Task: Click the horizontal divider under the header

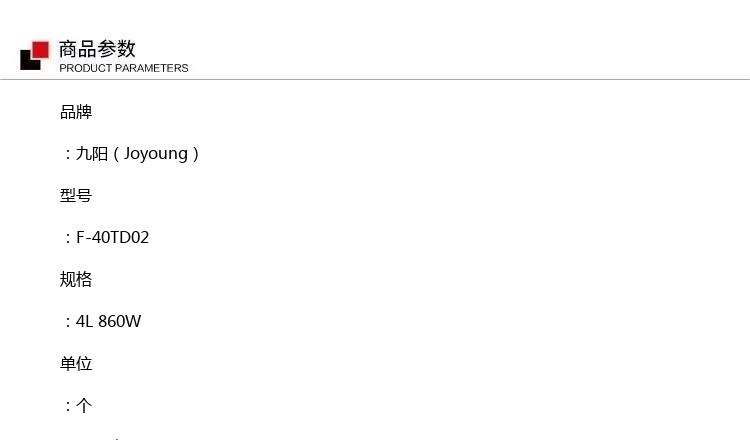Action: tap(375, 79)
